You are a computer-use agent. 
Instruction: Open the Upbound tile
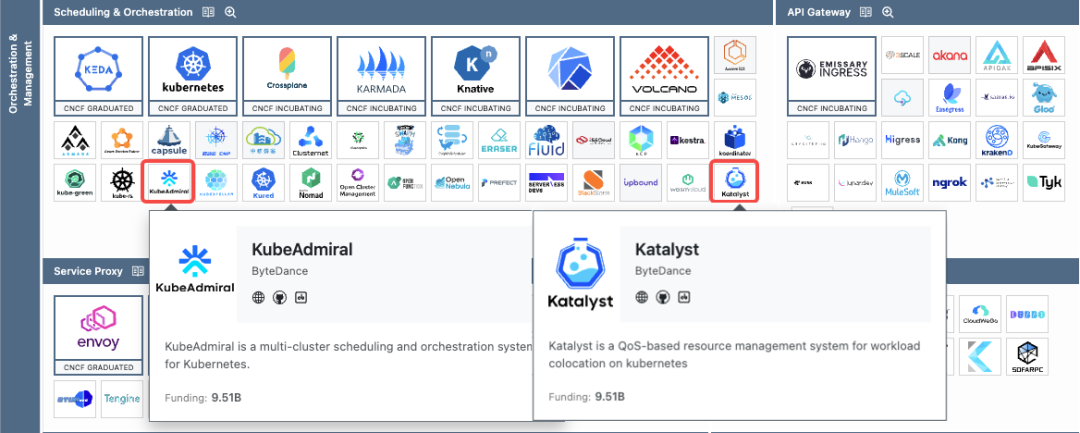[x=641, y=182]
